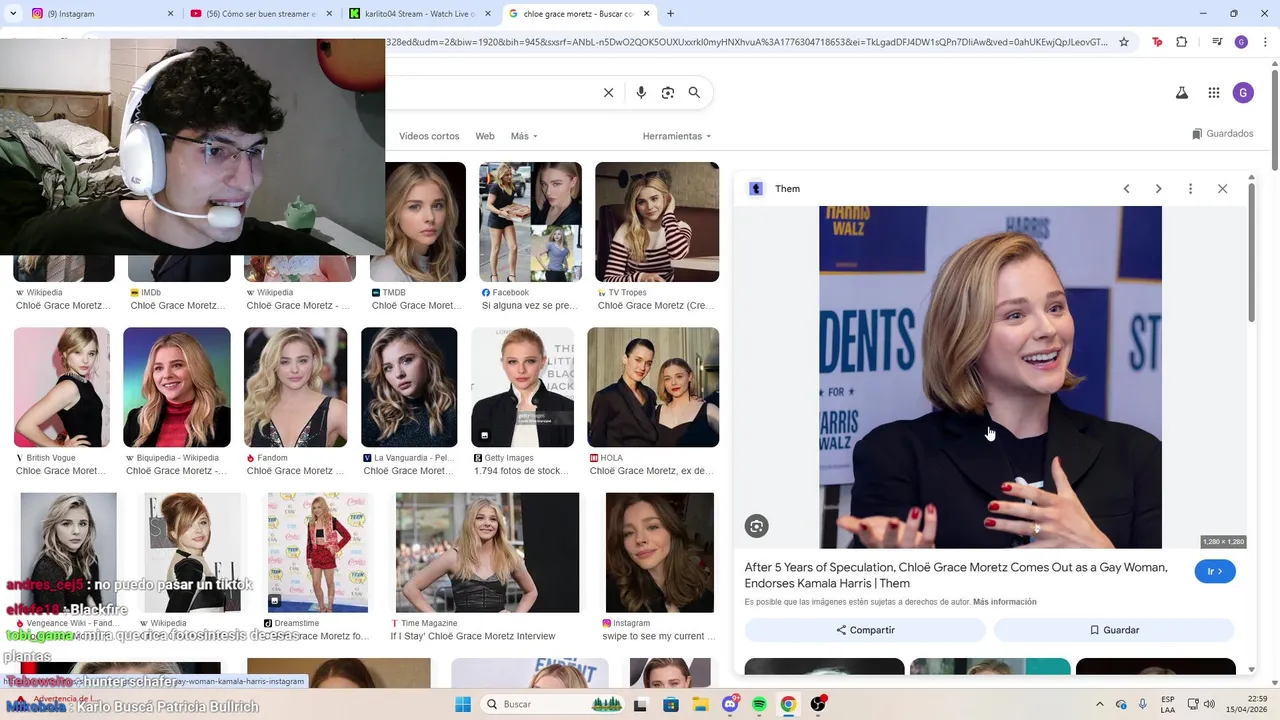Viewport: 1280px width, 720px height.
Task: Open the Windows Start menu
Action: [462, 704]
